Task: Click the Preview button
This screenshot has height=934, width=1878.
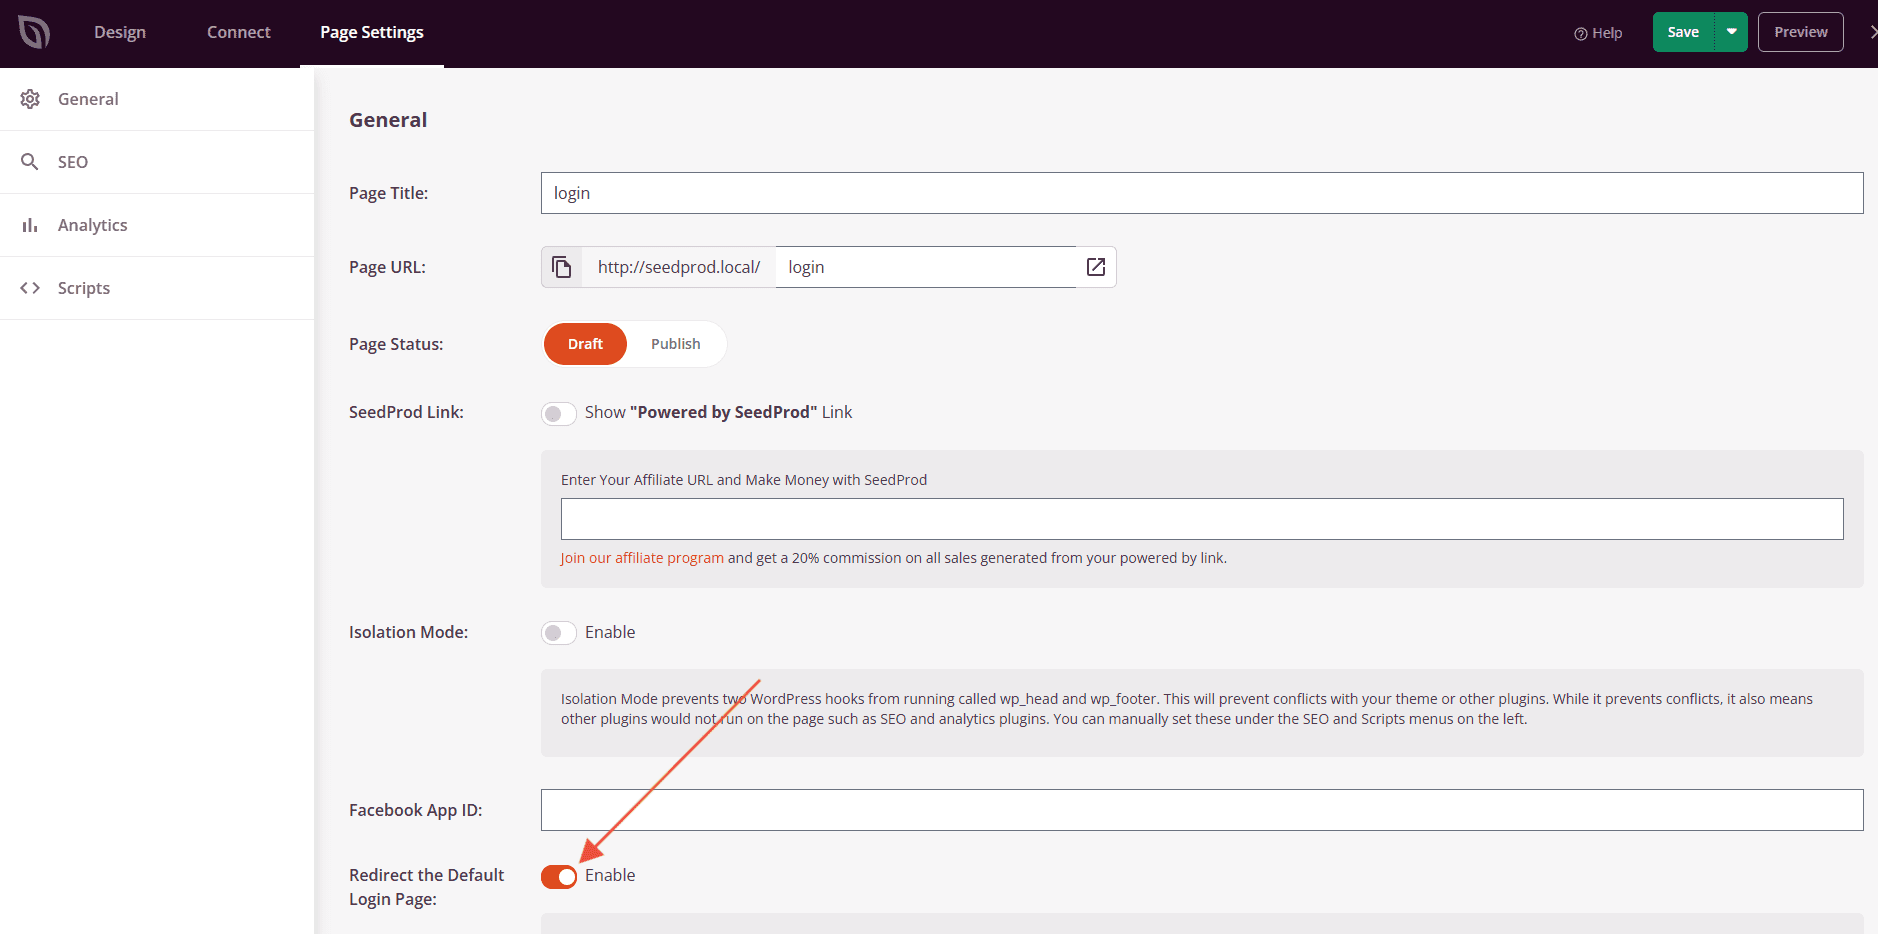Action: (x=1800, y=32)
